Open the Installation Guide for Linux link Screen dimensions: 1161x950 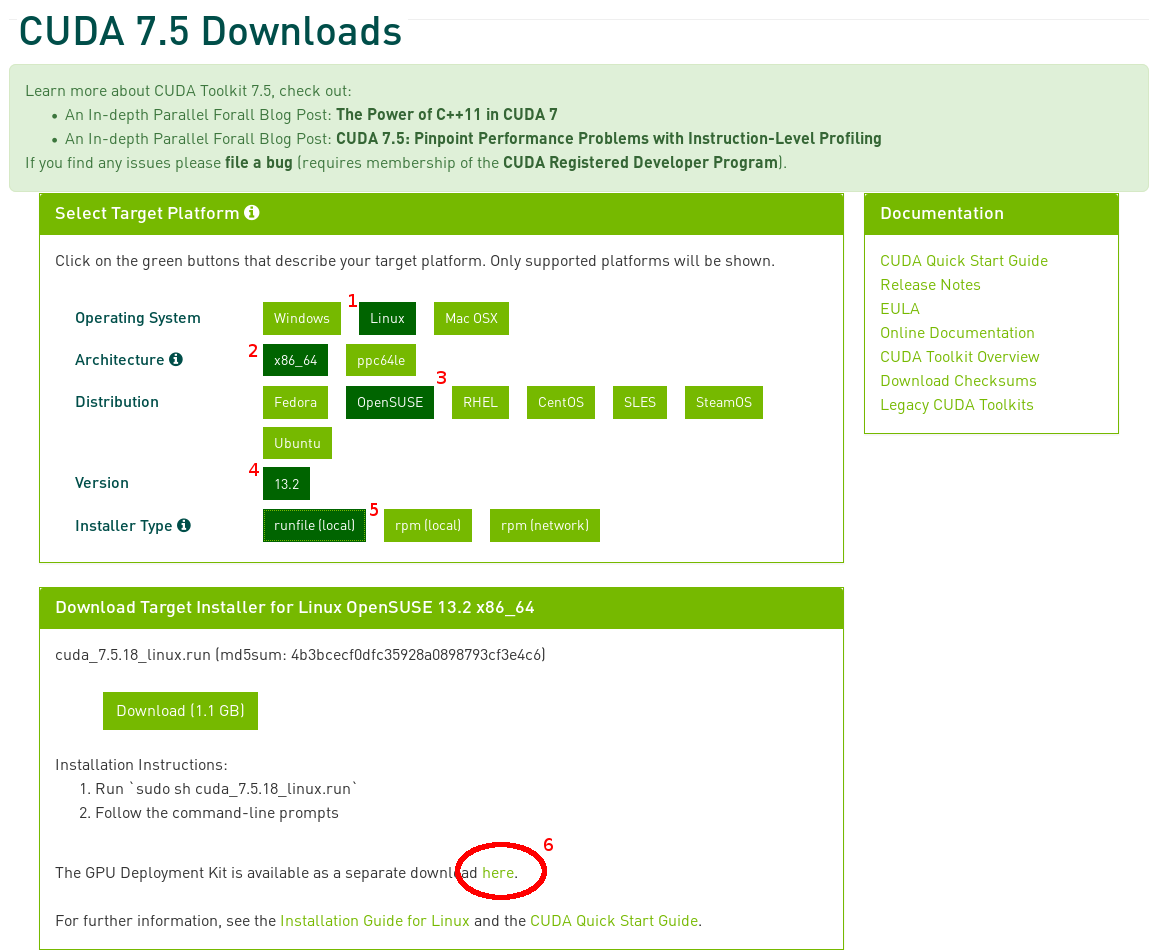pos(374,921)
